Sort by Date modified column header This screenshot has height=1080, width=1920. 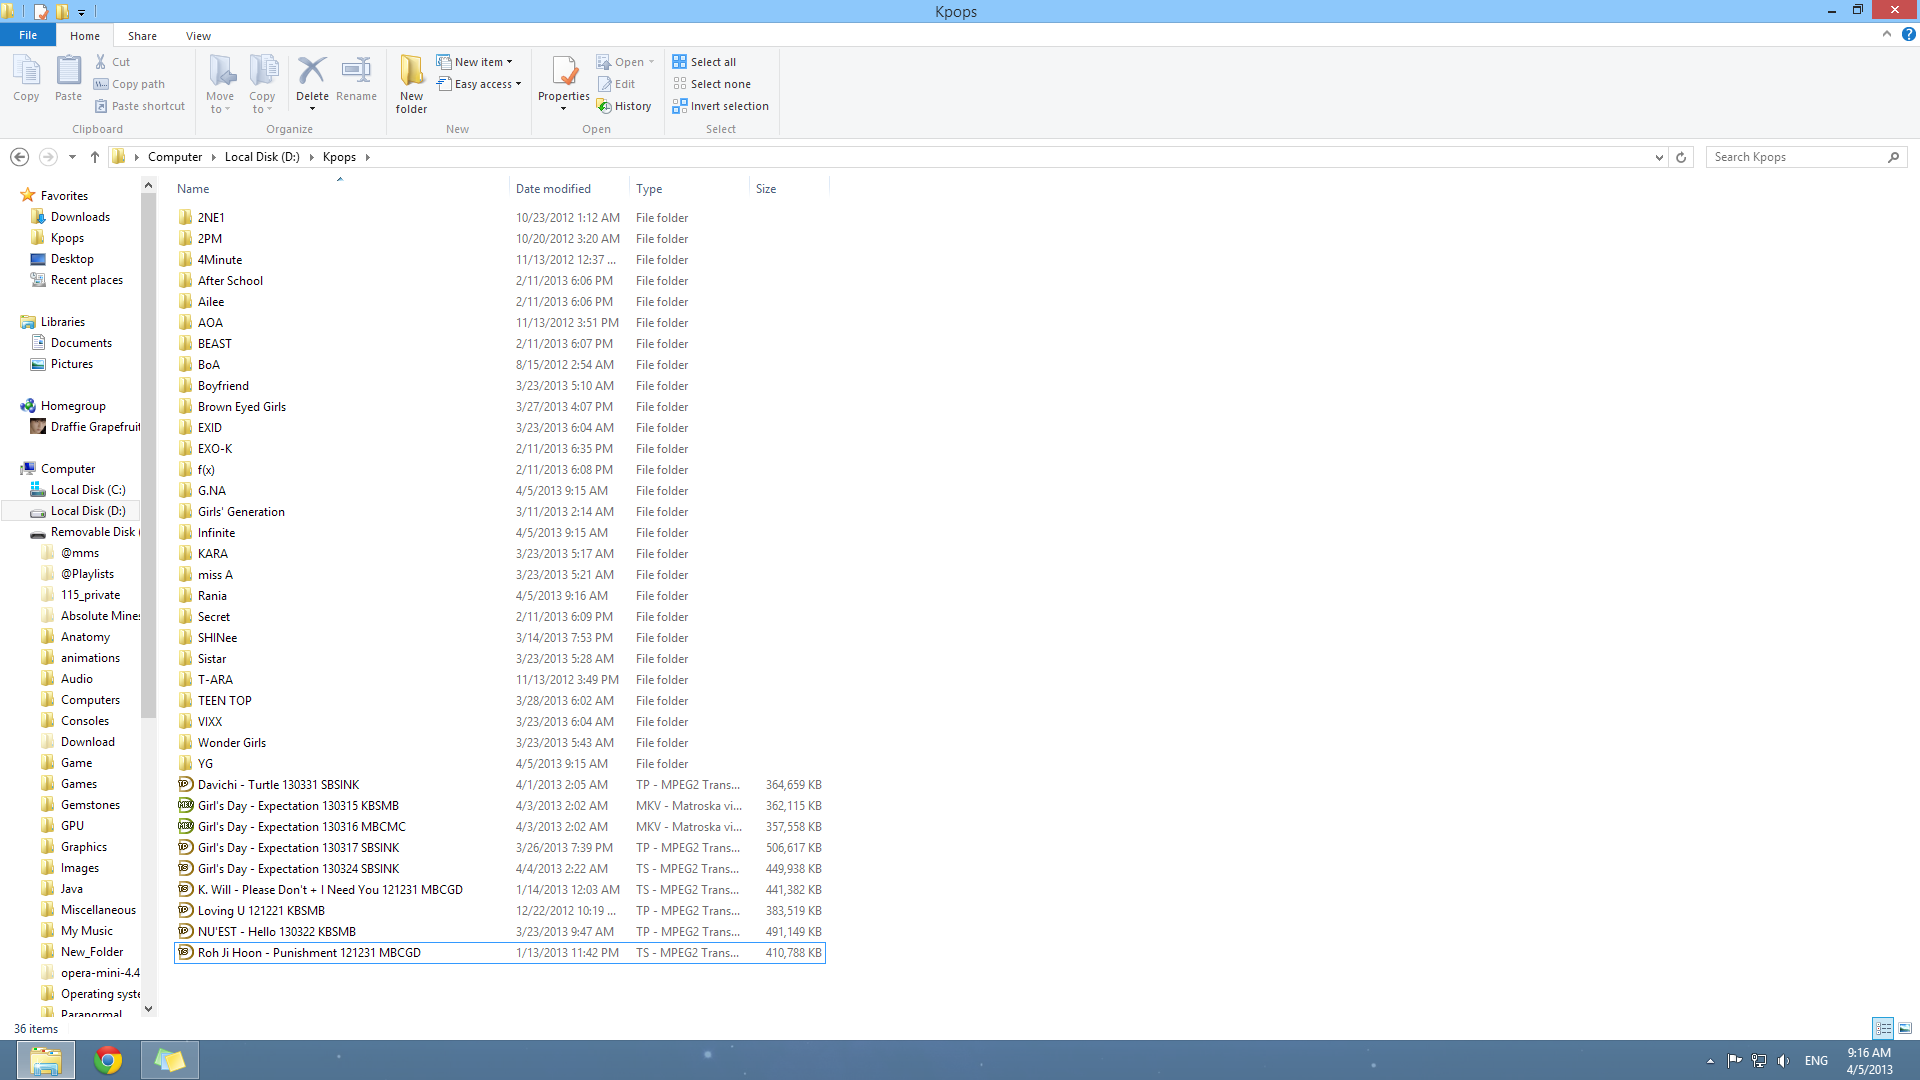[x=553, y=189]
